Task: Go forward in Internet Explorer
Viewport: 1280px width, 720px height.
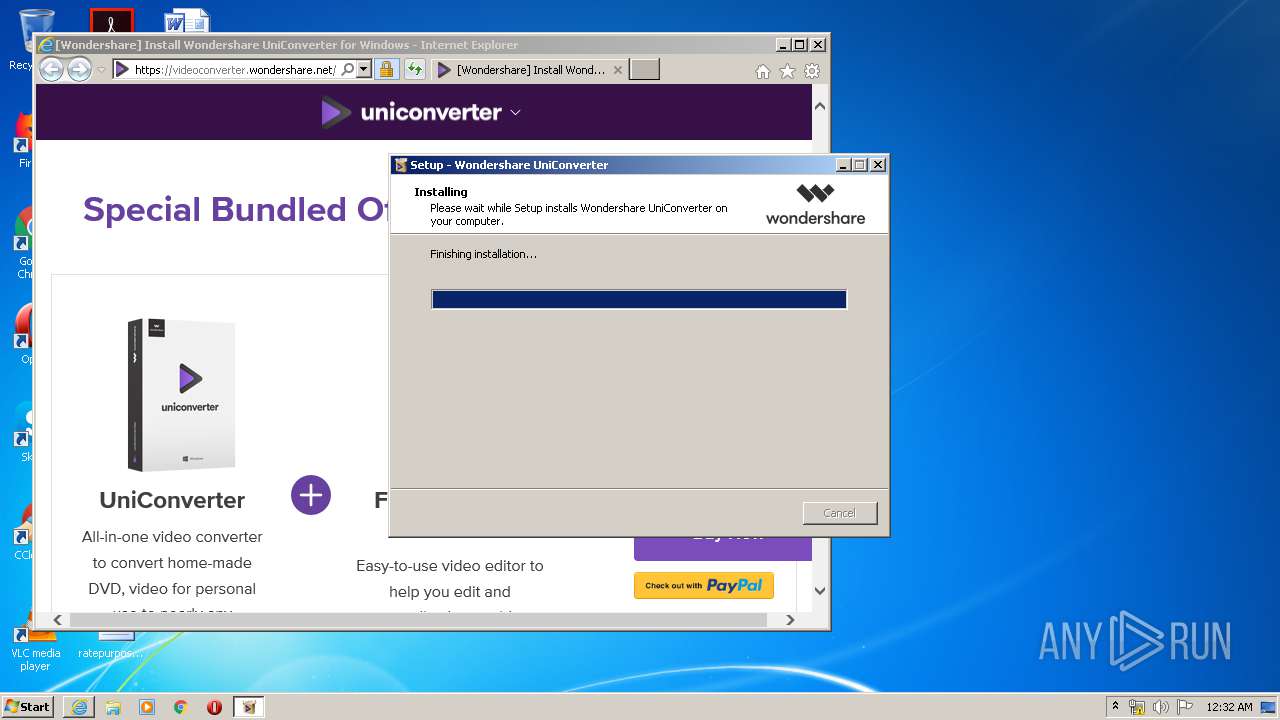Action: click(x=79, y=69)
